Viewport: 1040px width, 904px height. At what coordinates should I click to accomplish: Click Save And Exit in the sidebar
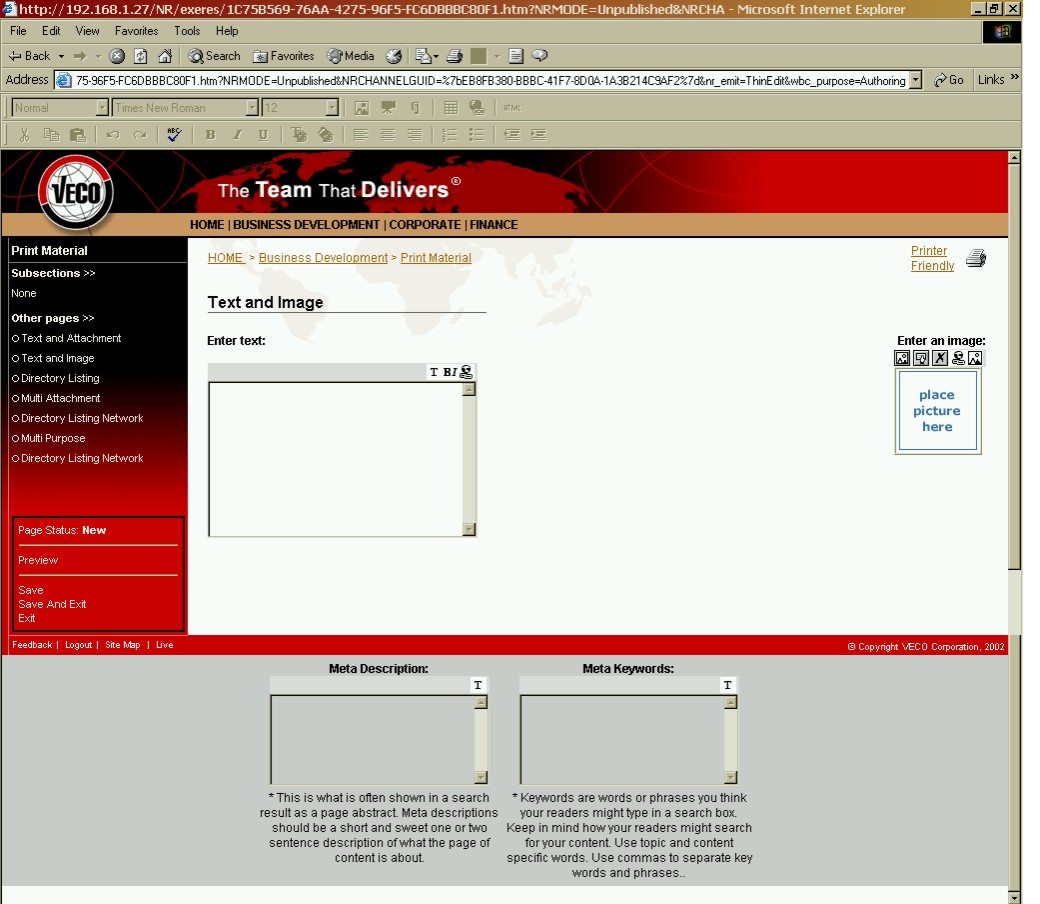point(52,604)
